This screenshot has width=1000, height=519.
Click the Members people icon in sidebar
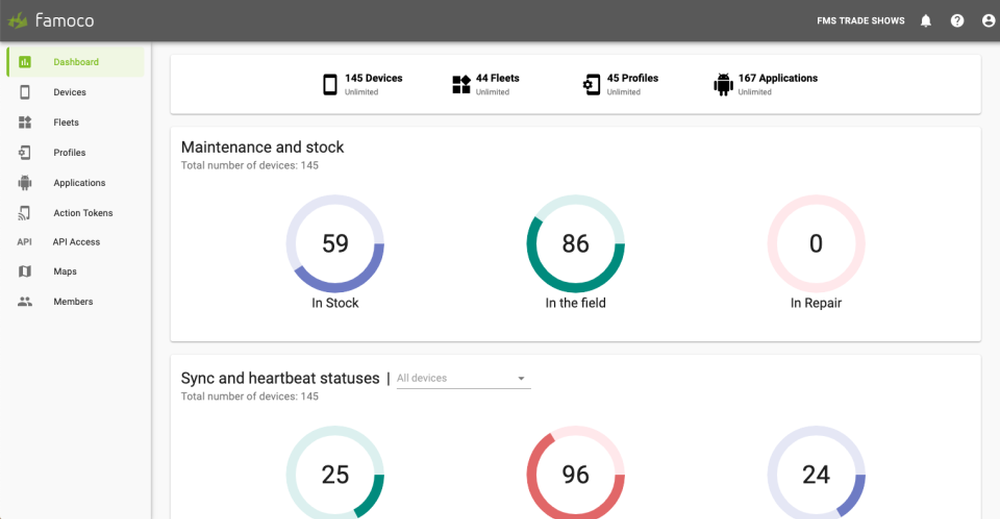pyautogui.click(x=25, y=302)
